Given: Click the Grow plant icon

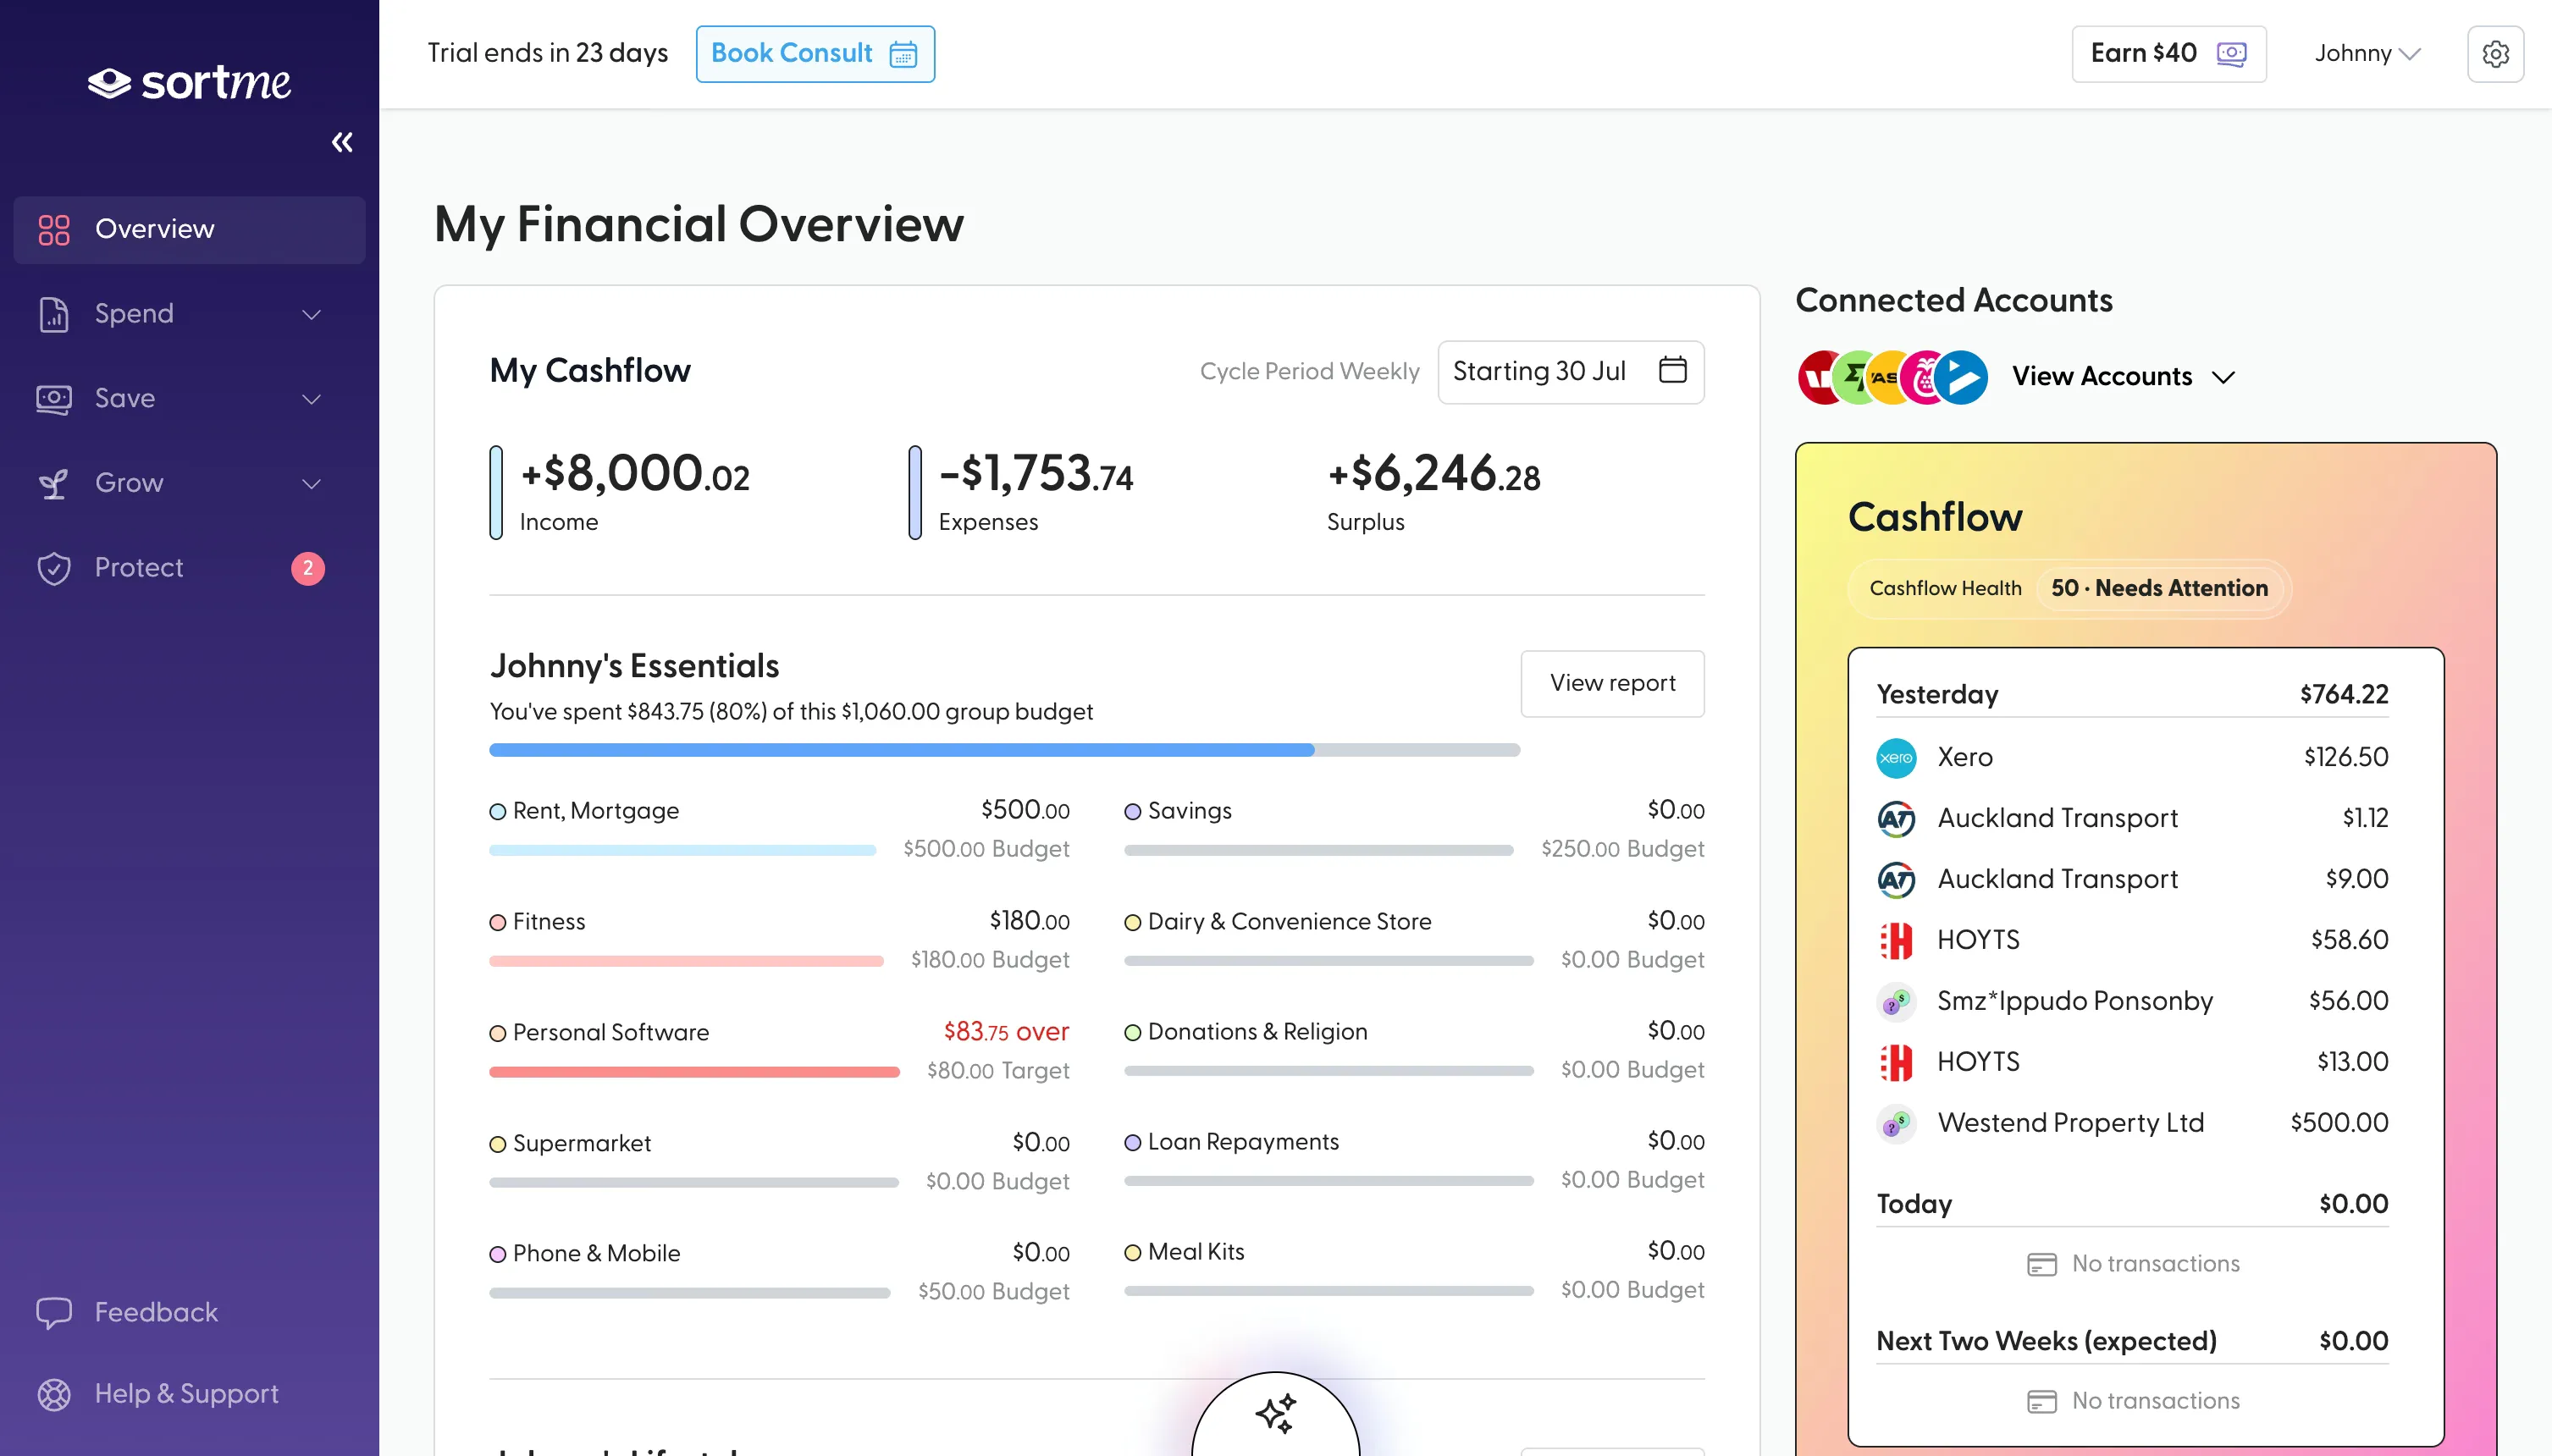Looking at the screenshot, I should [x=54, y=483].
